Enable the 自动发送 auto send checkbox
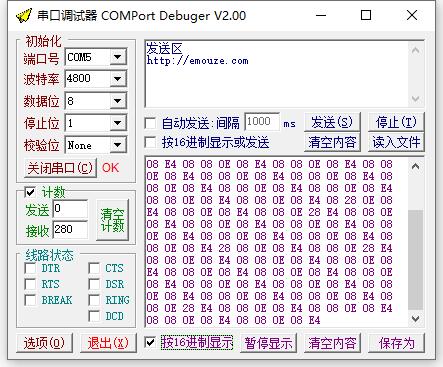Screen dimensions: 443x367 click(150, 123)
